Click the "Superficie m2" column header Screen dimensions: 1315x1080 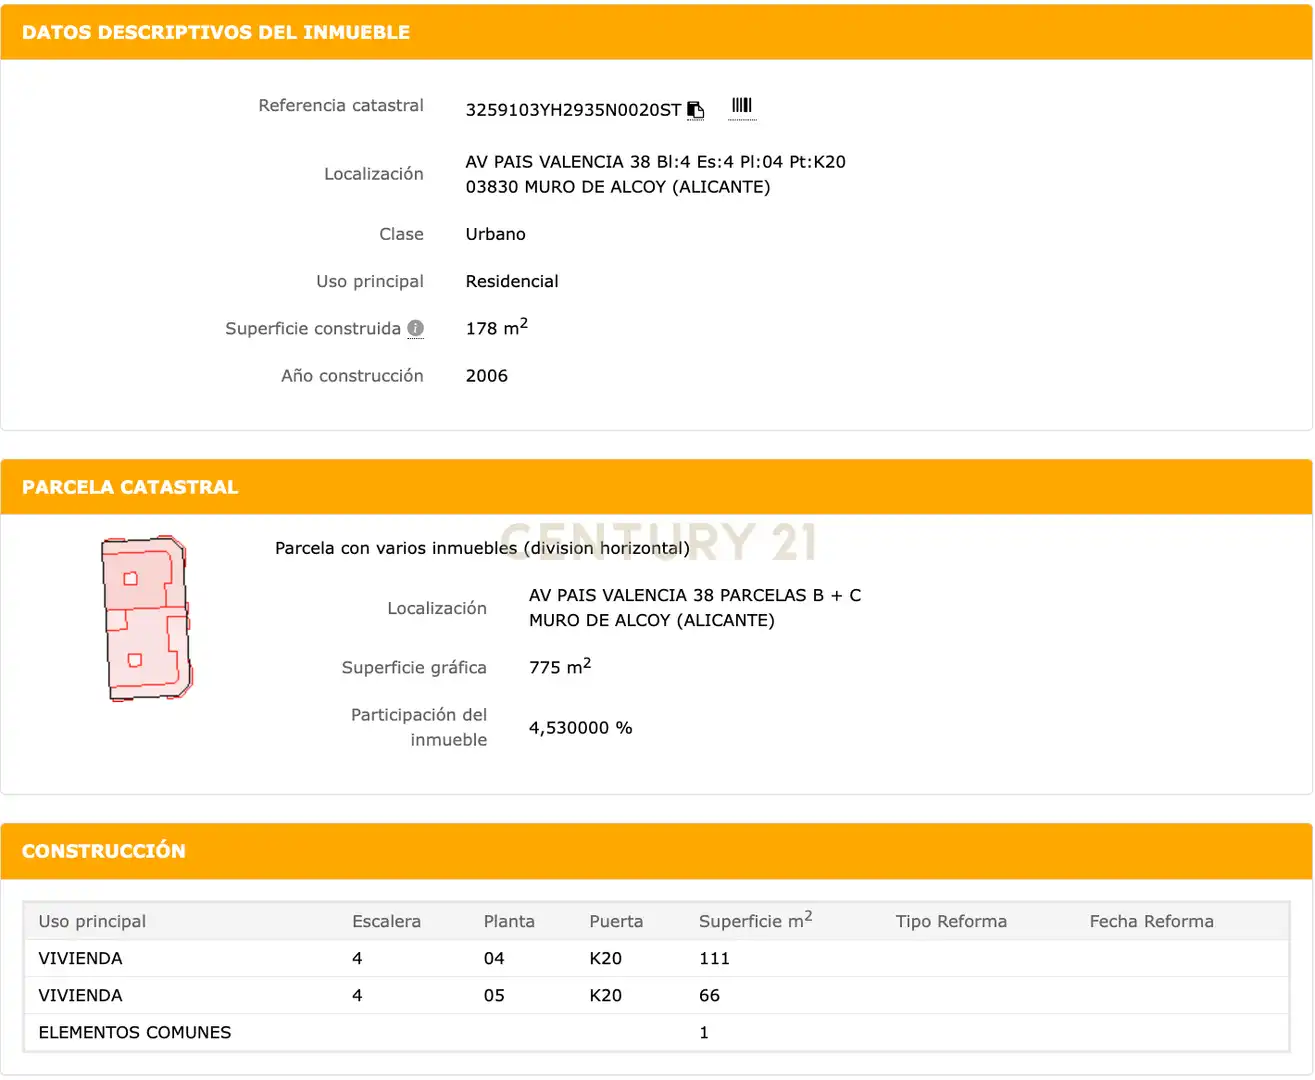756,920
